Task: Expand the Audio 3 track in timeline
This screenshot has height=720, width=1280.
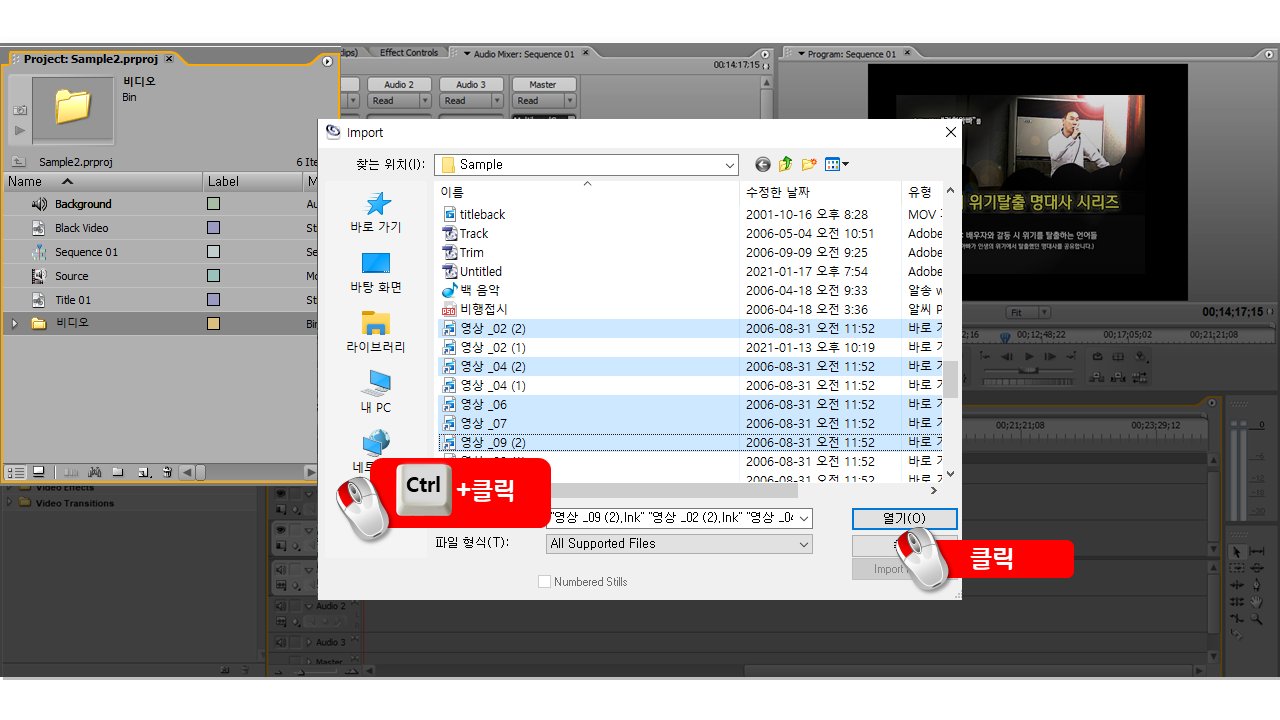Action: coord(308,642)
